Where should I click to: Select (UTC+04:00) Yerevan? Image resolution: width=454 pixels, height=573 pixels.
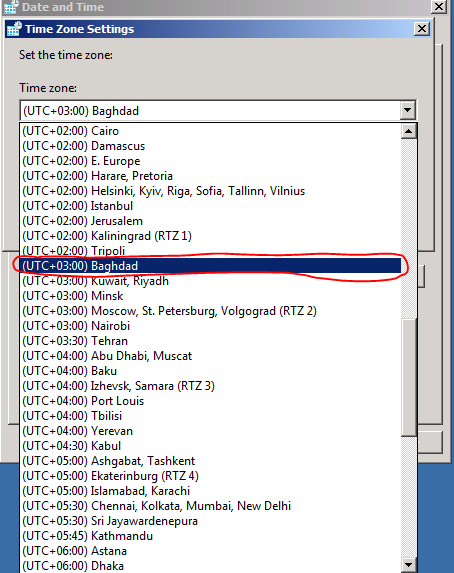[211, 430]
